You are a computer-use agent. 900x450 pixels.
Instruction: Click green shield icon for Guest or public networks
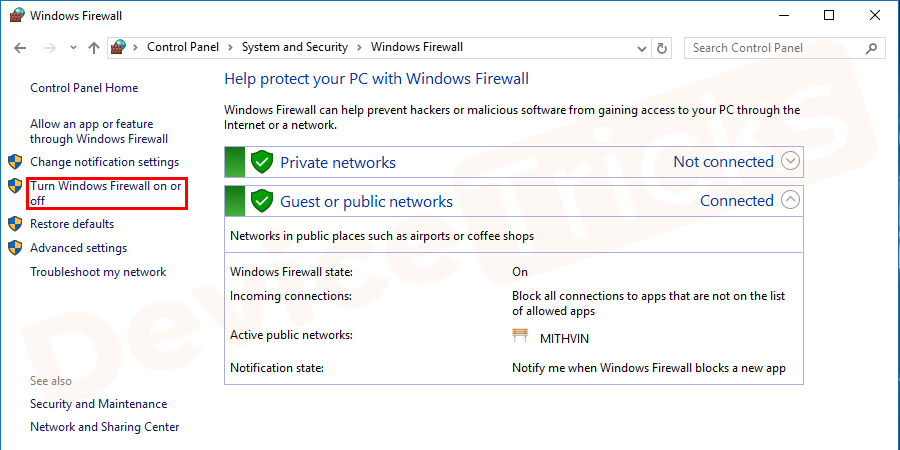(262, 201)
